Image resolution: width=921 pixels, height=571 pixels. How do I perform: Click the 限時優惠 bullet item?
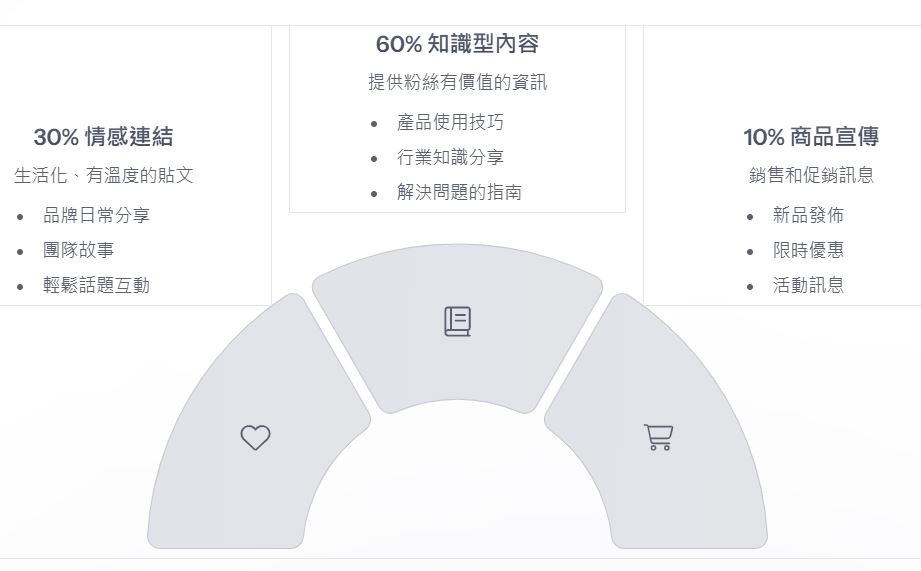point(808,250)
